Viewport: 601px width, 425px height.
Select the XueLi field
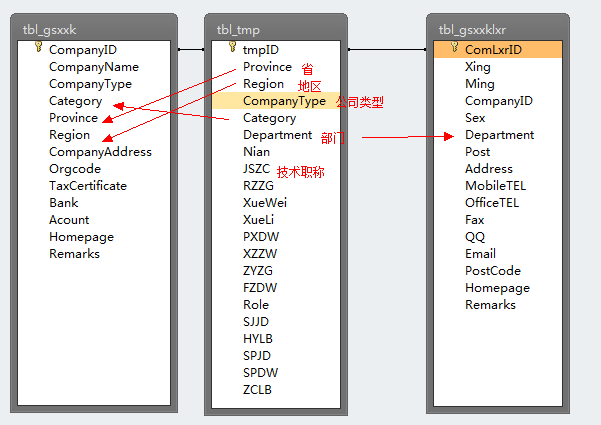point(259,220)
